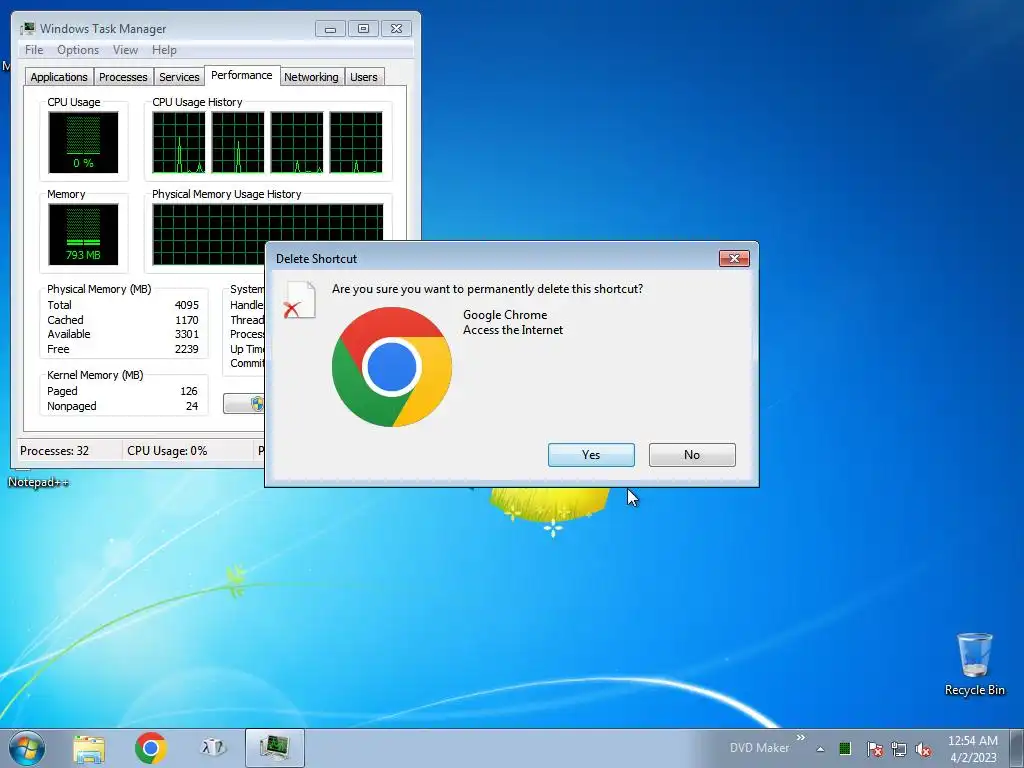Open the View menu in Task Manager
Screen dimensions: 1024x768
tap(125, 50)
